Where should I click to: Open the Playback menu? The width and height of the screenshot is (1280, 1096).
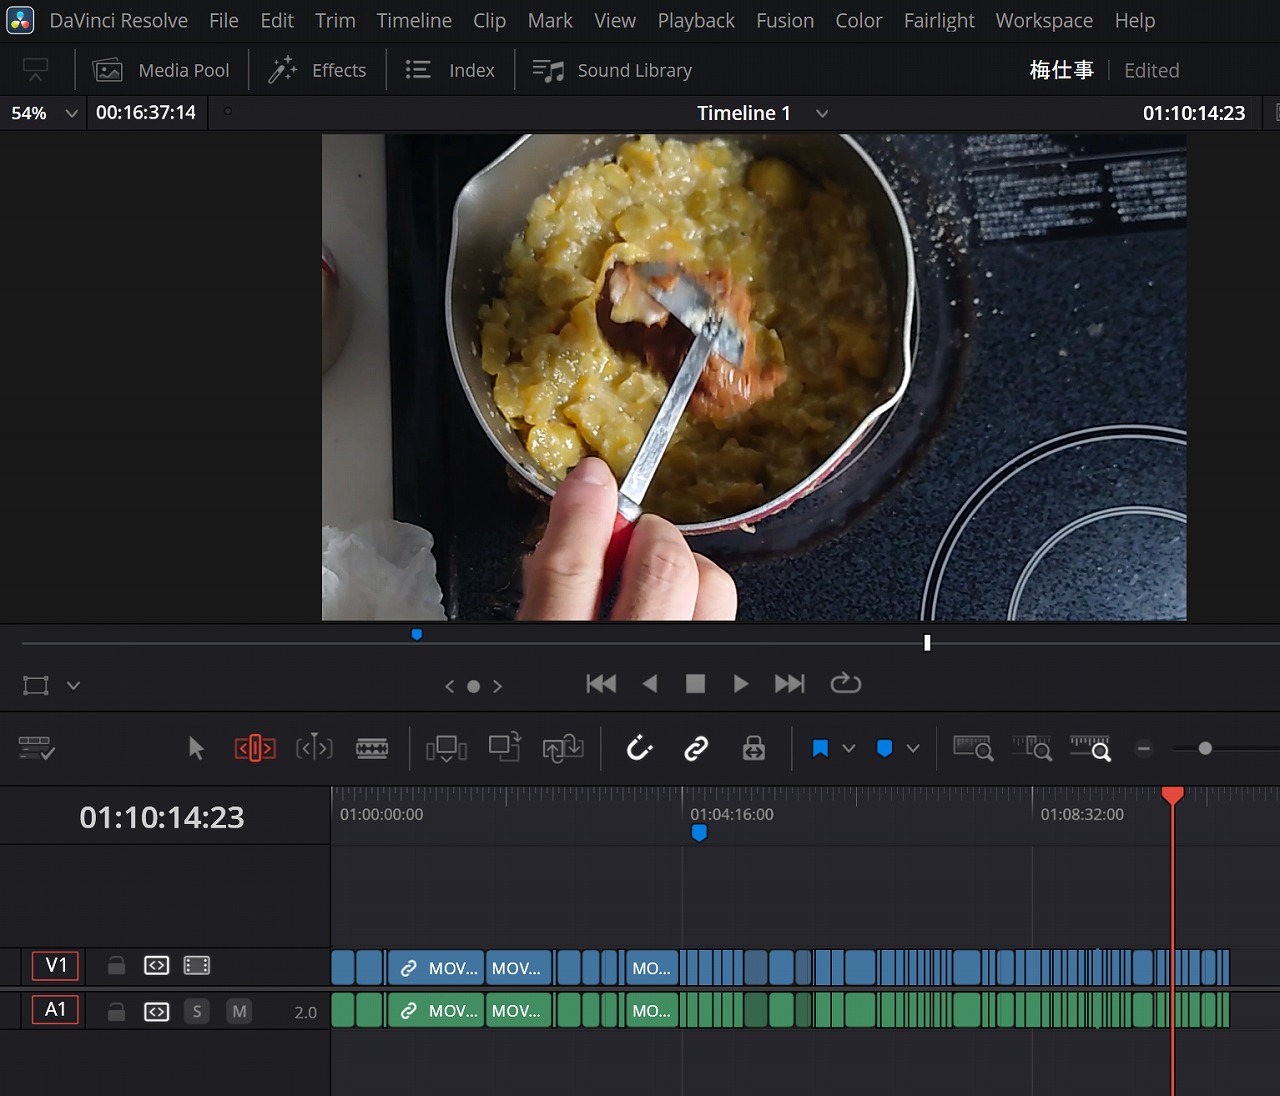coord(695,20)
